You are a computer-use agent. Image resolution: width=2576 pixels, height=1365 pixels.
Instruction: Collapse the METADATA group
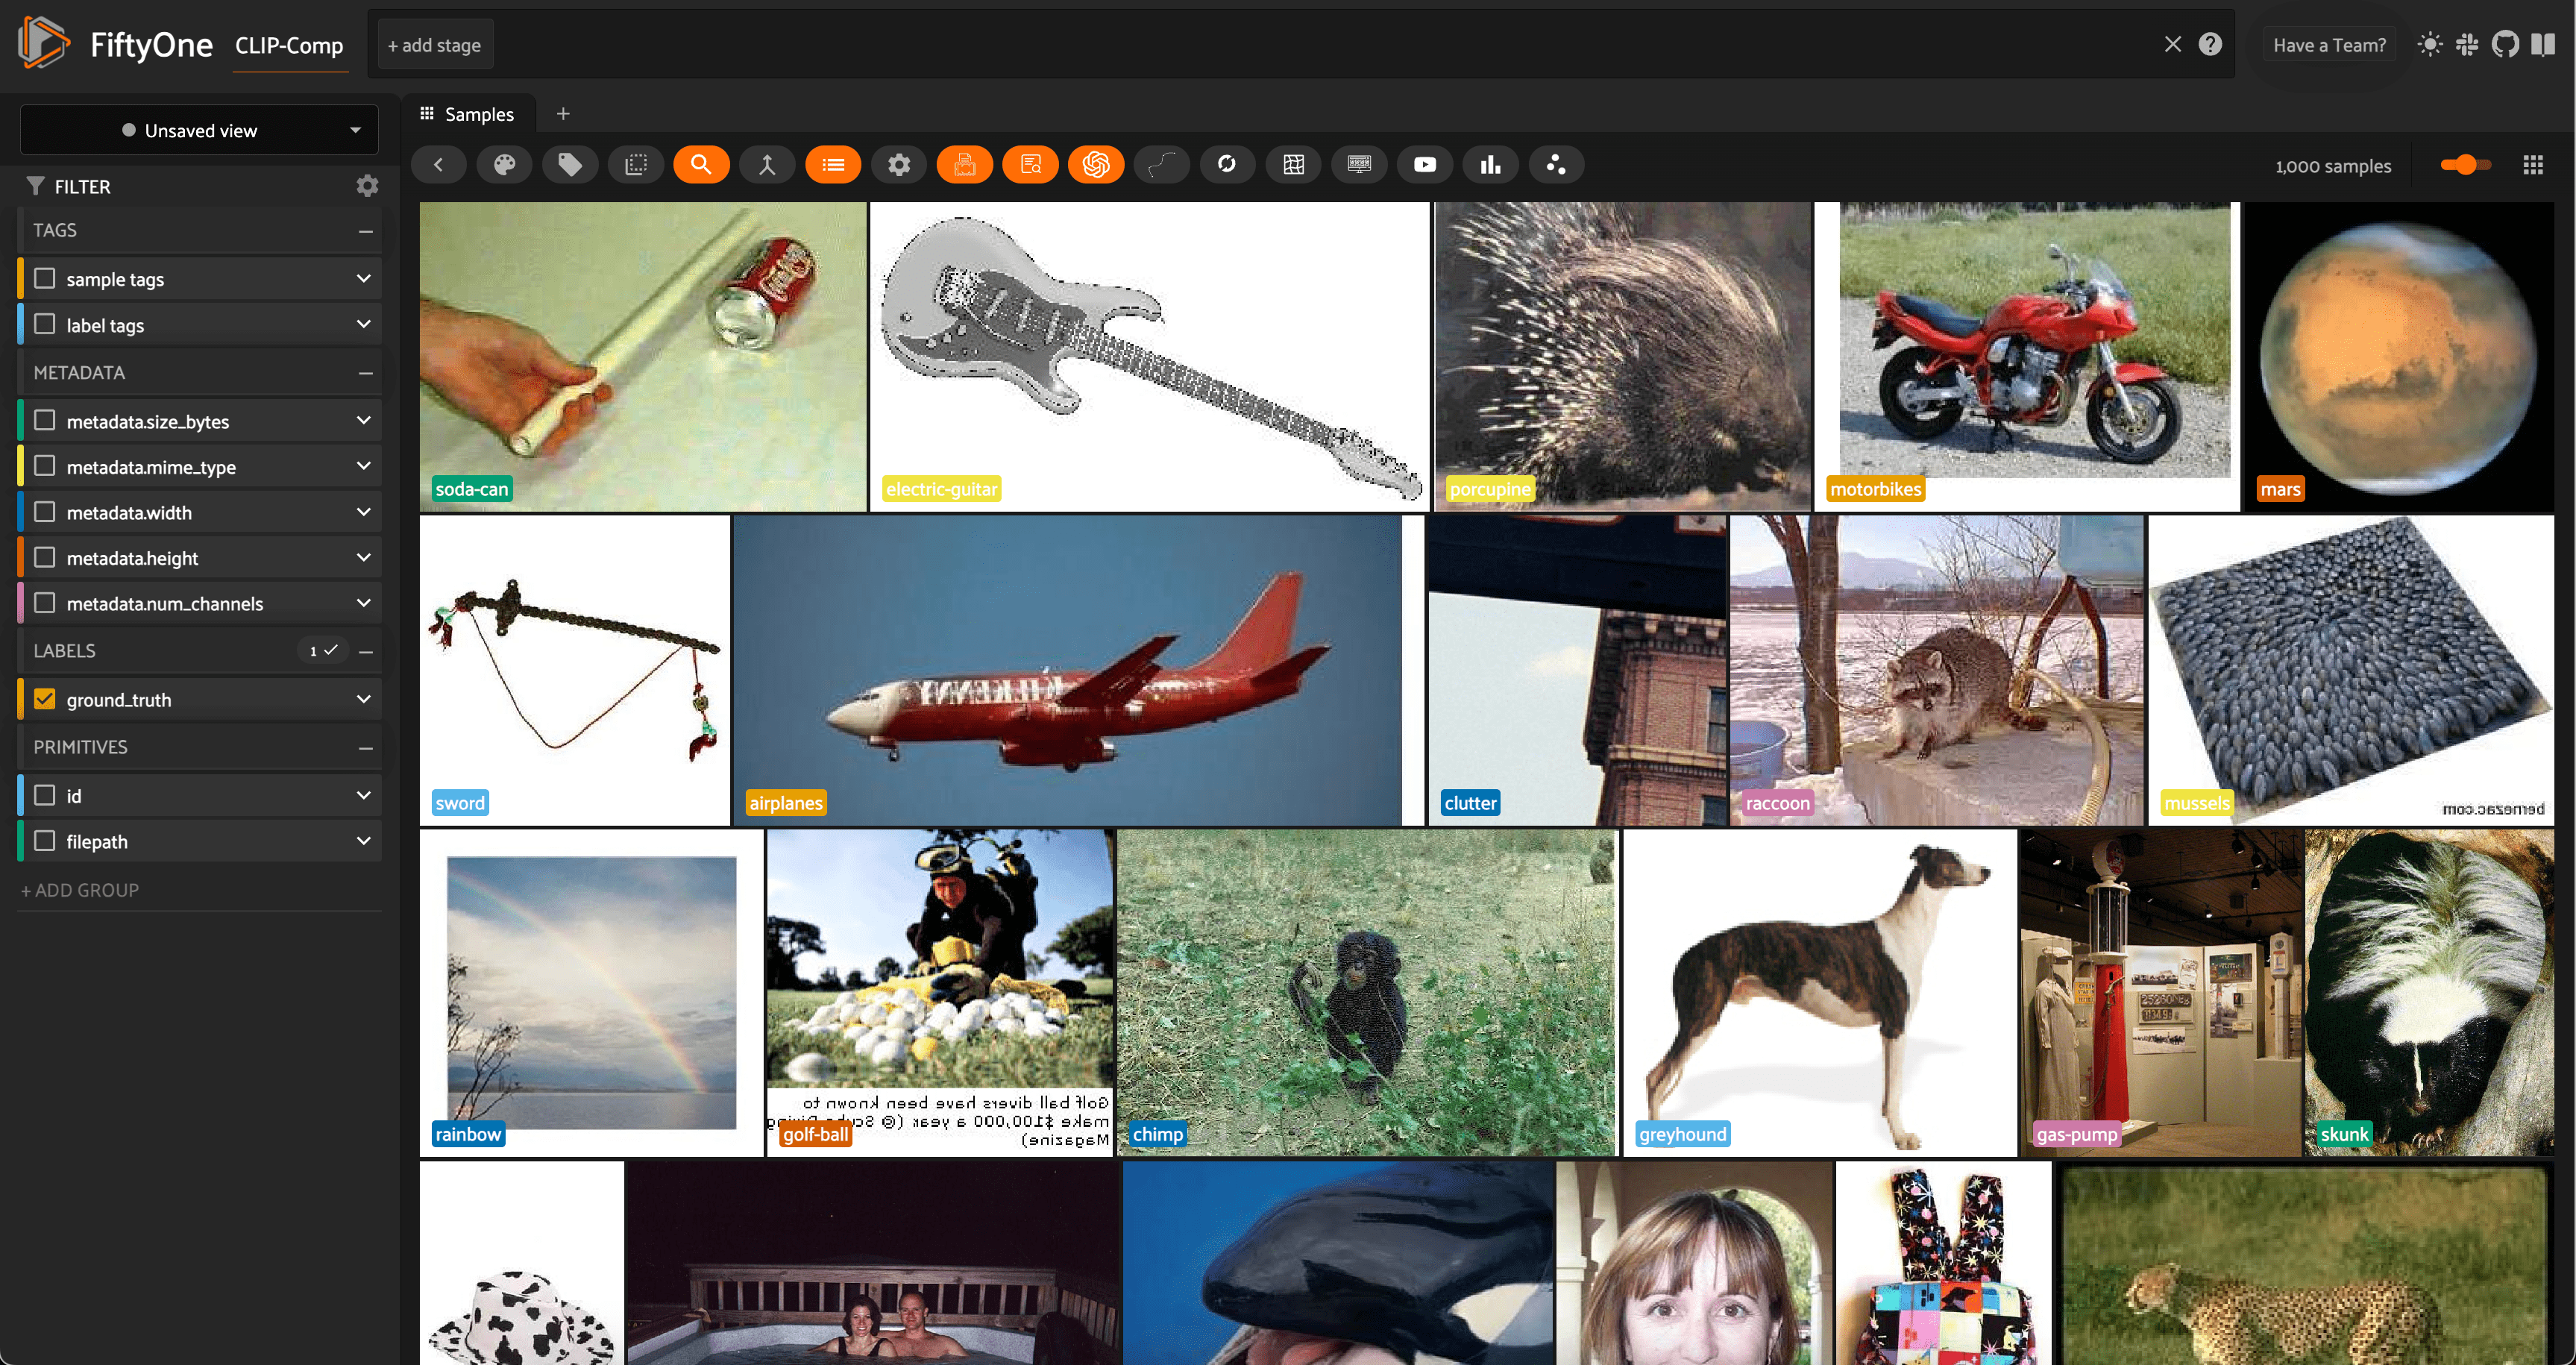coord(366,373)
